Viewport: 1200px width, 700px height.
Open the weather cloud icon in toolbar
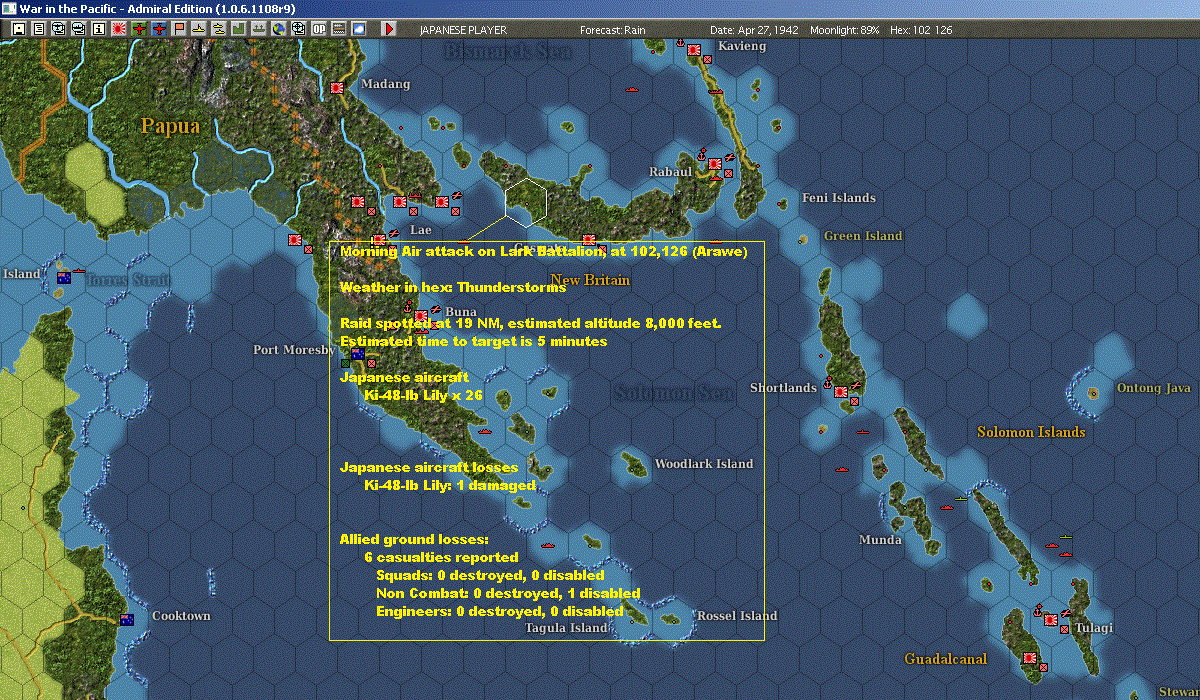(359, 29)
